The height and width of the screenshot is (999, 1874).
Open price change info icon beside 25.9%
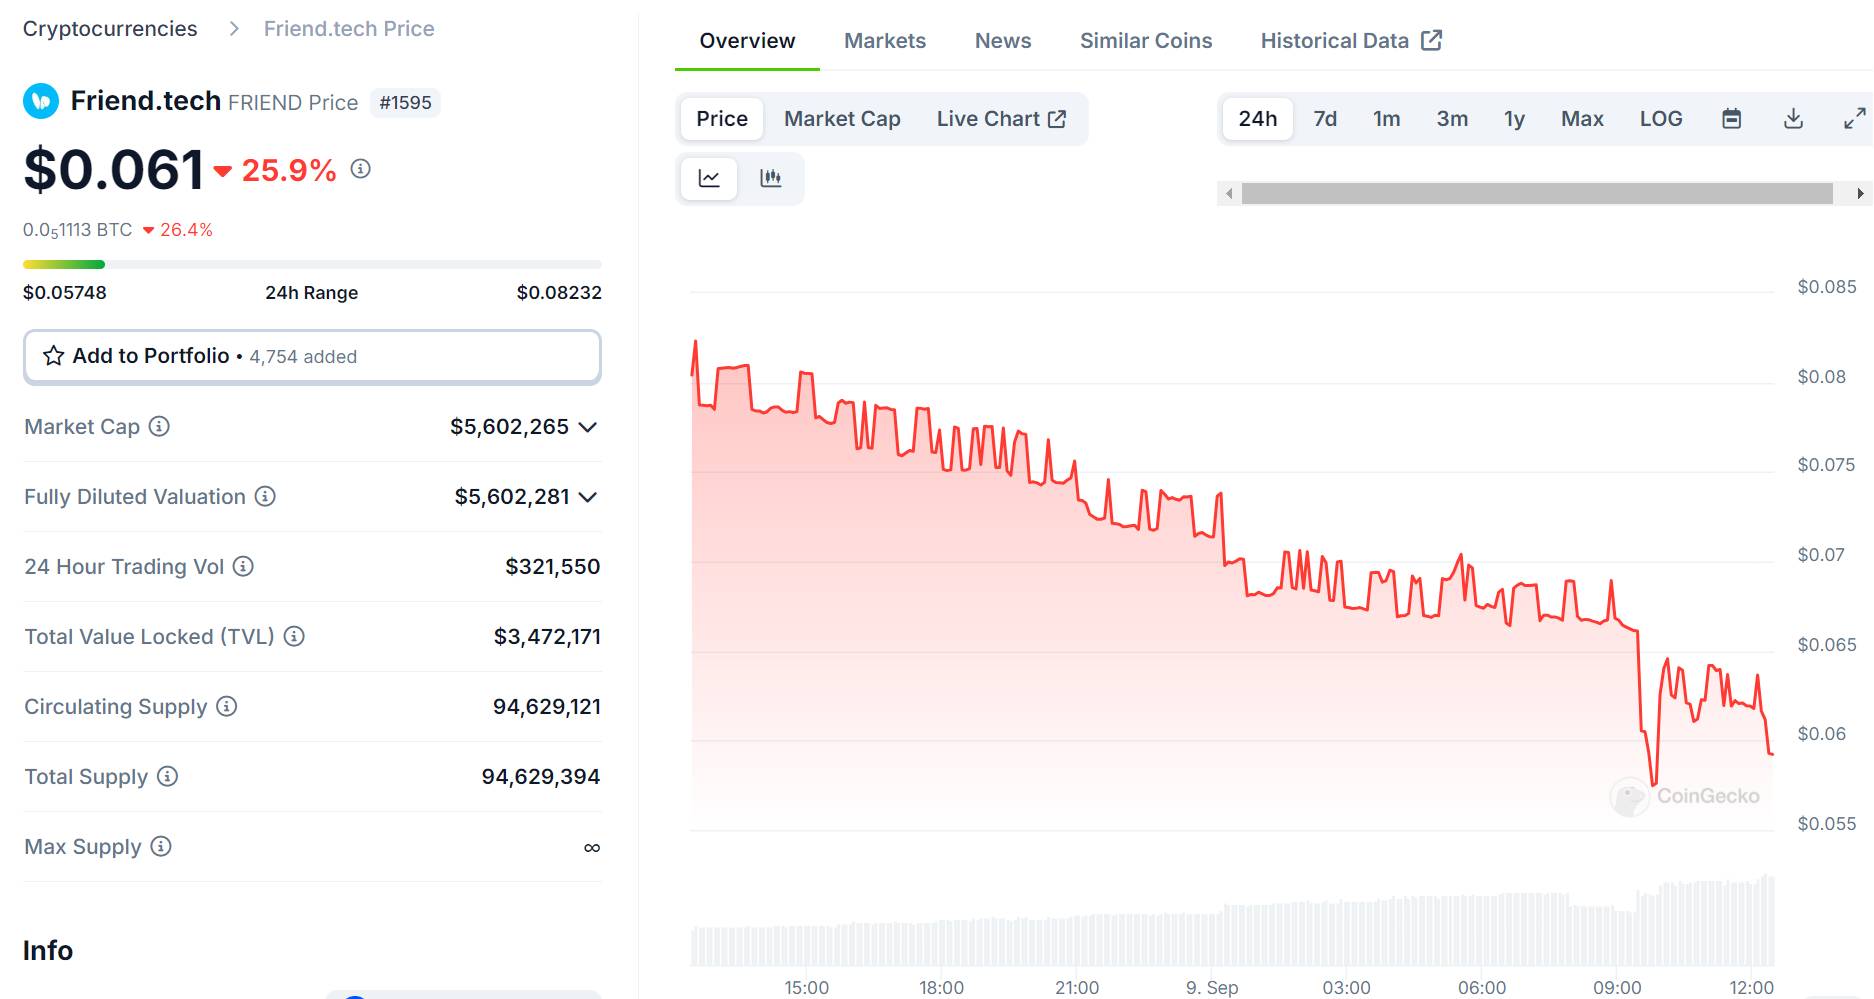[361, 169]
